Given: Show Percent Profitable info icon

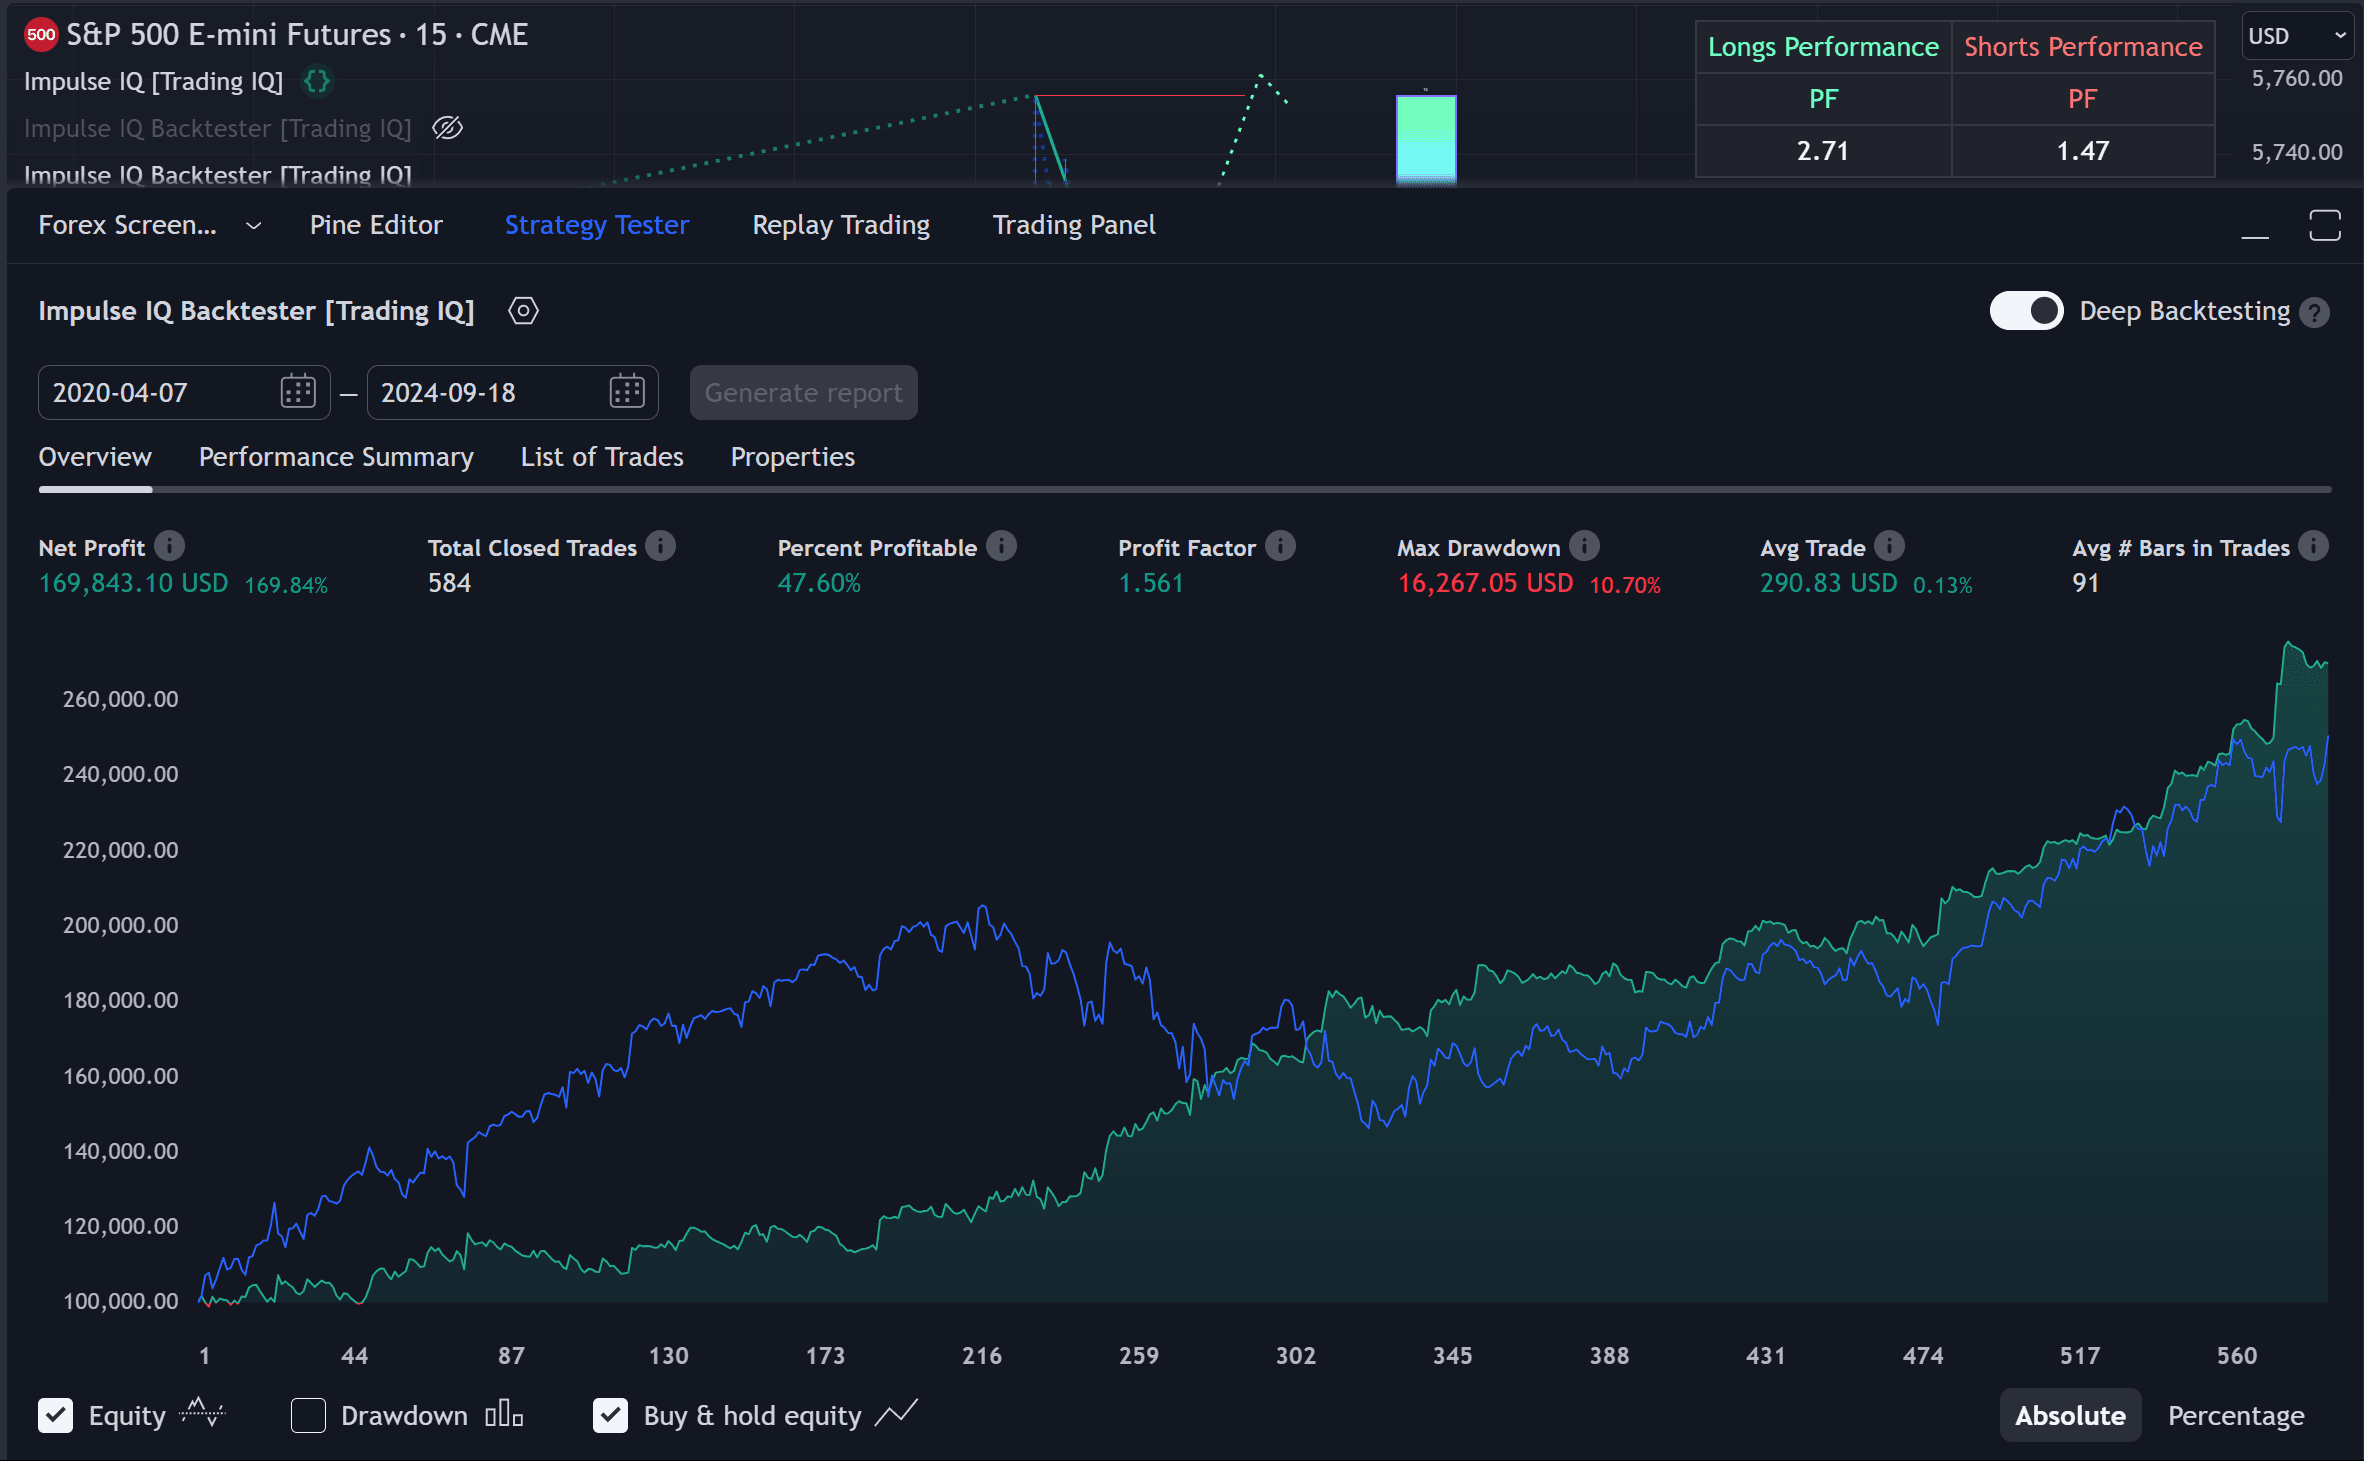Looking at the screenshot, I should pyautogui.click(x=1001, y=546).
